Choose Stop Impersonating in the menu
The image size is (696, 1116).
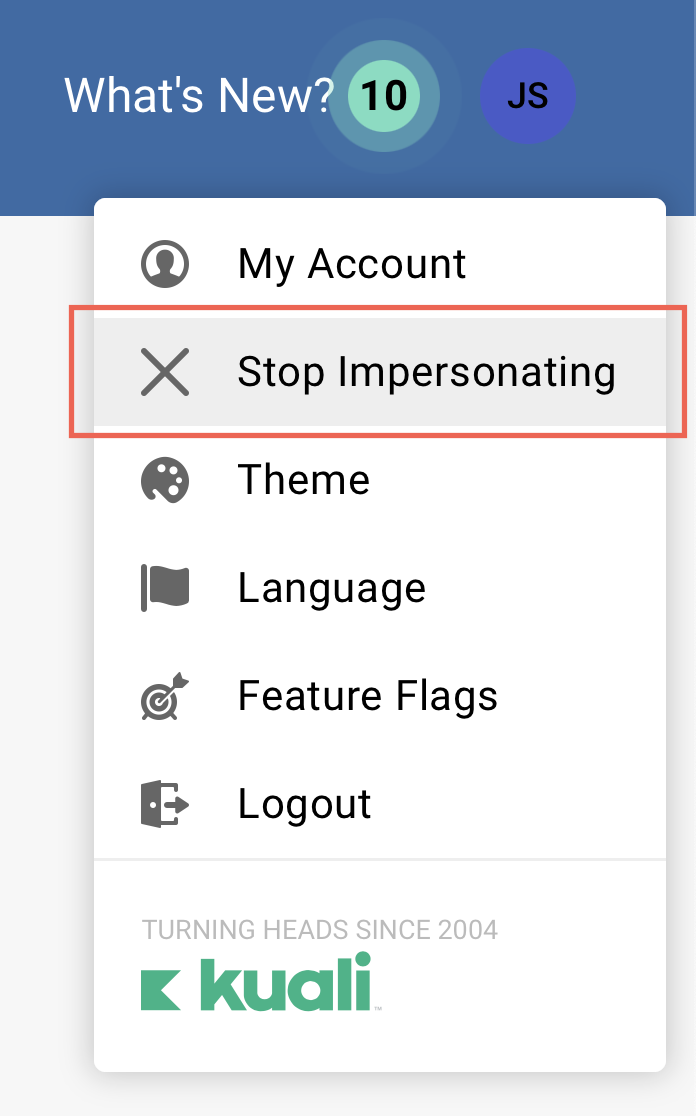pos(425,371)
